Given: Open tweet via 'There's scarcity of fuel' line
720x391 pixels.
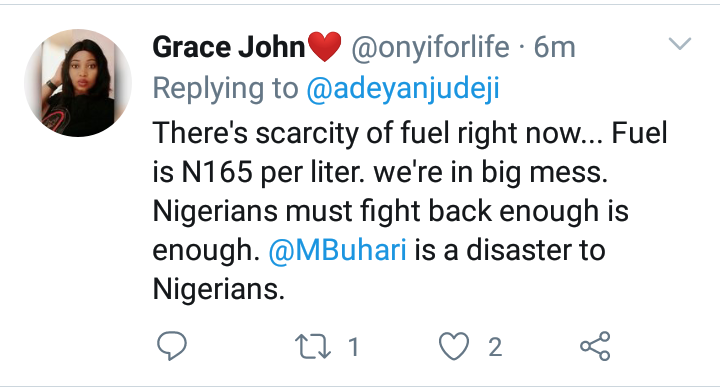Looking at the screenshot, I should click(410, 133).
